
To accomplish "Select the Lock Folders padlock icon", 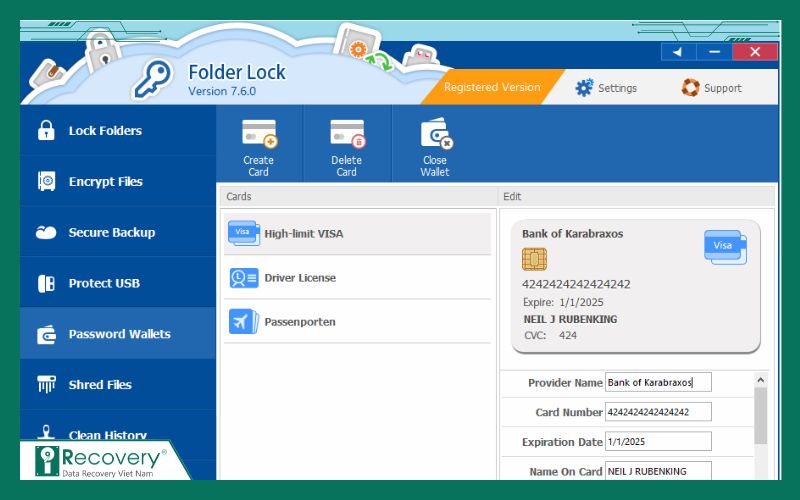I will pyautogui.click(x=46, y=131).
